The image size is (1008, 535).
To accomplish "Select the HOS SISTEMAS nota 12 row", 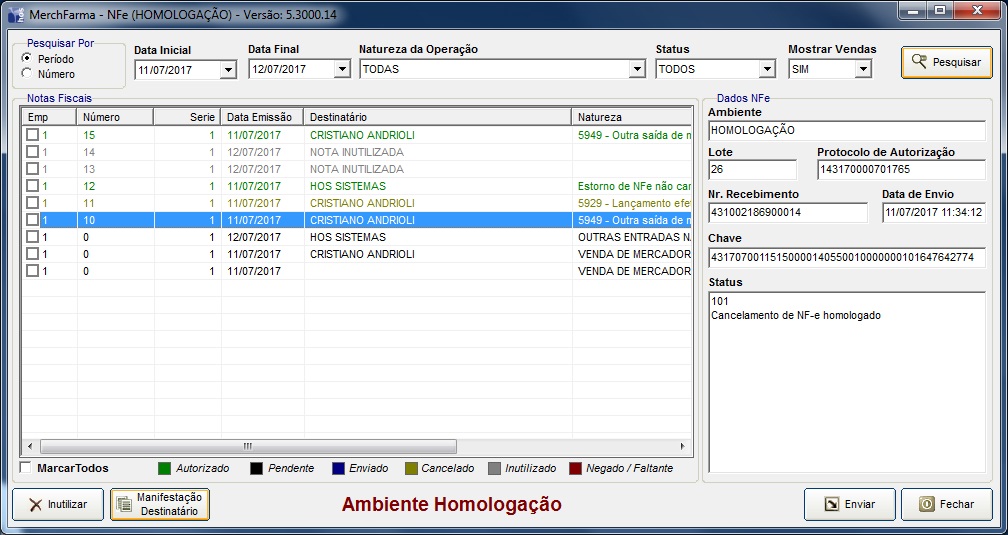I will pos(347,186).
